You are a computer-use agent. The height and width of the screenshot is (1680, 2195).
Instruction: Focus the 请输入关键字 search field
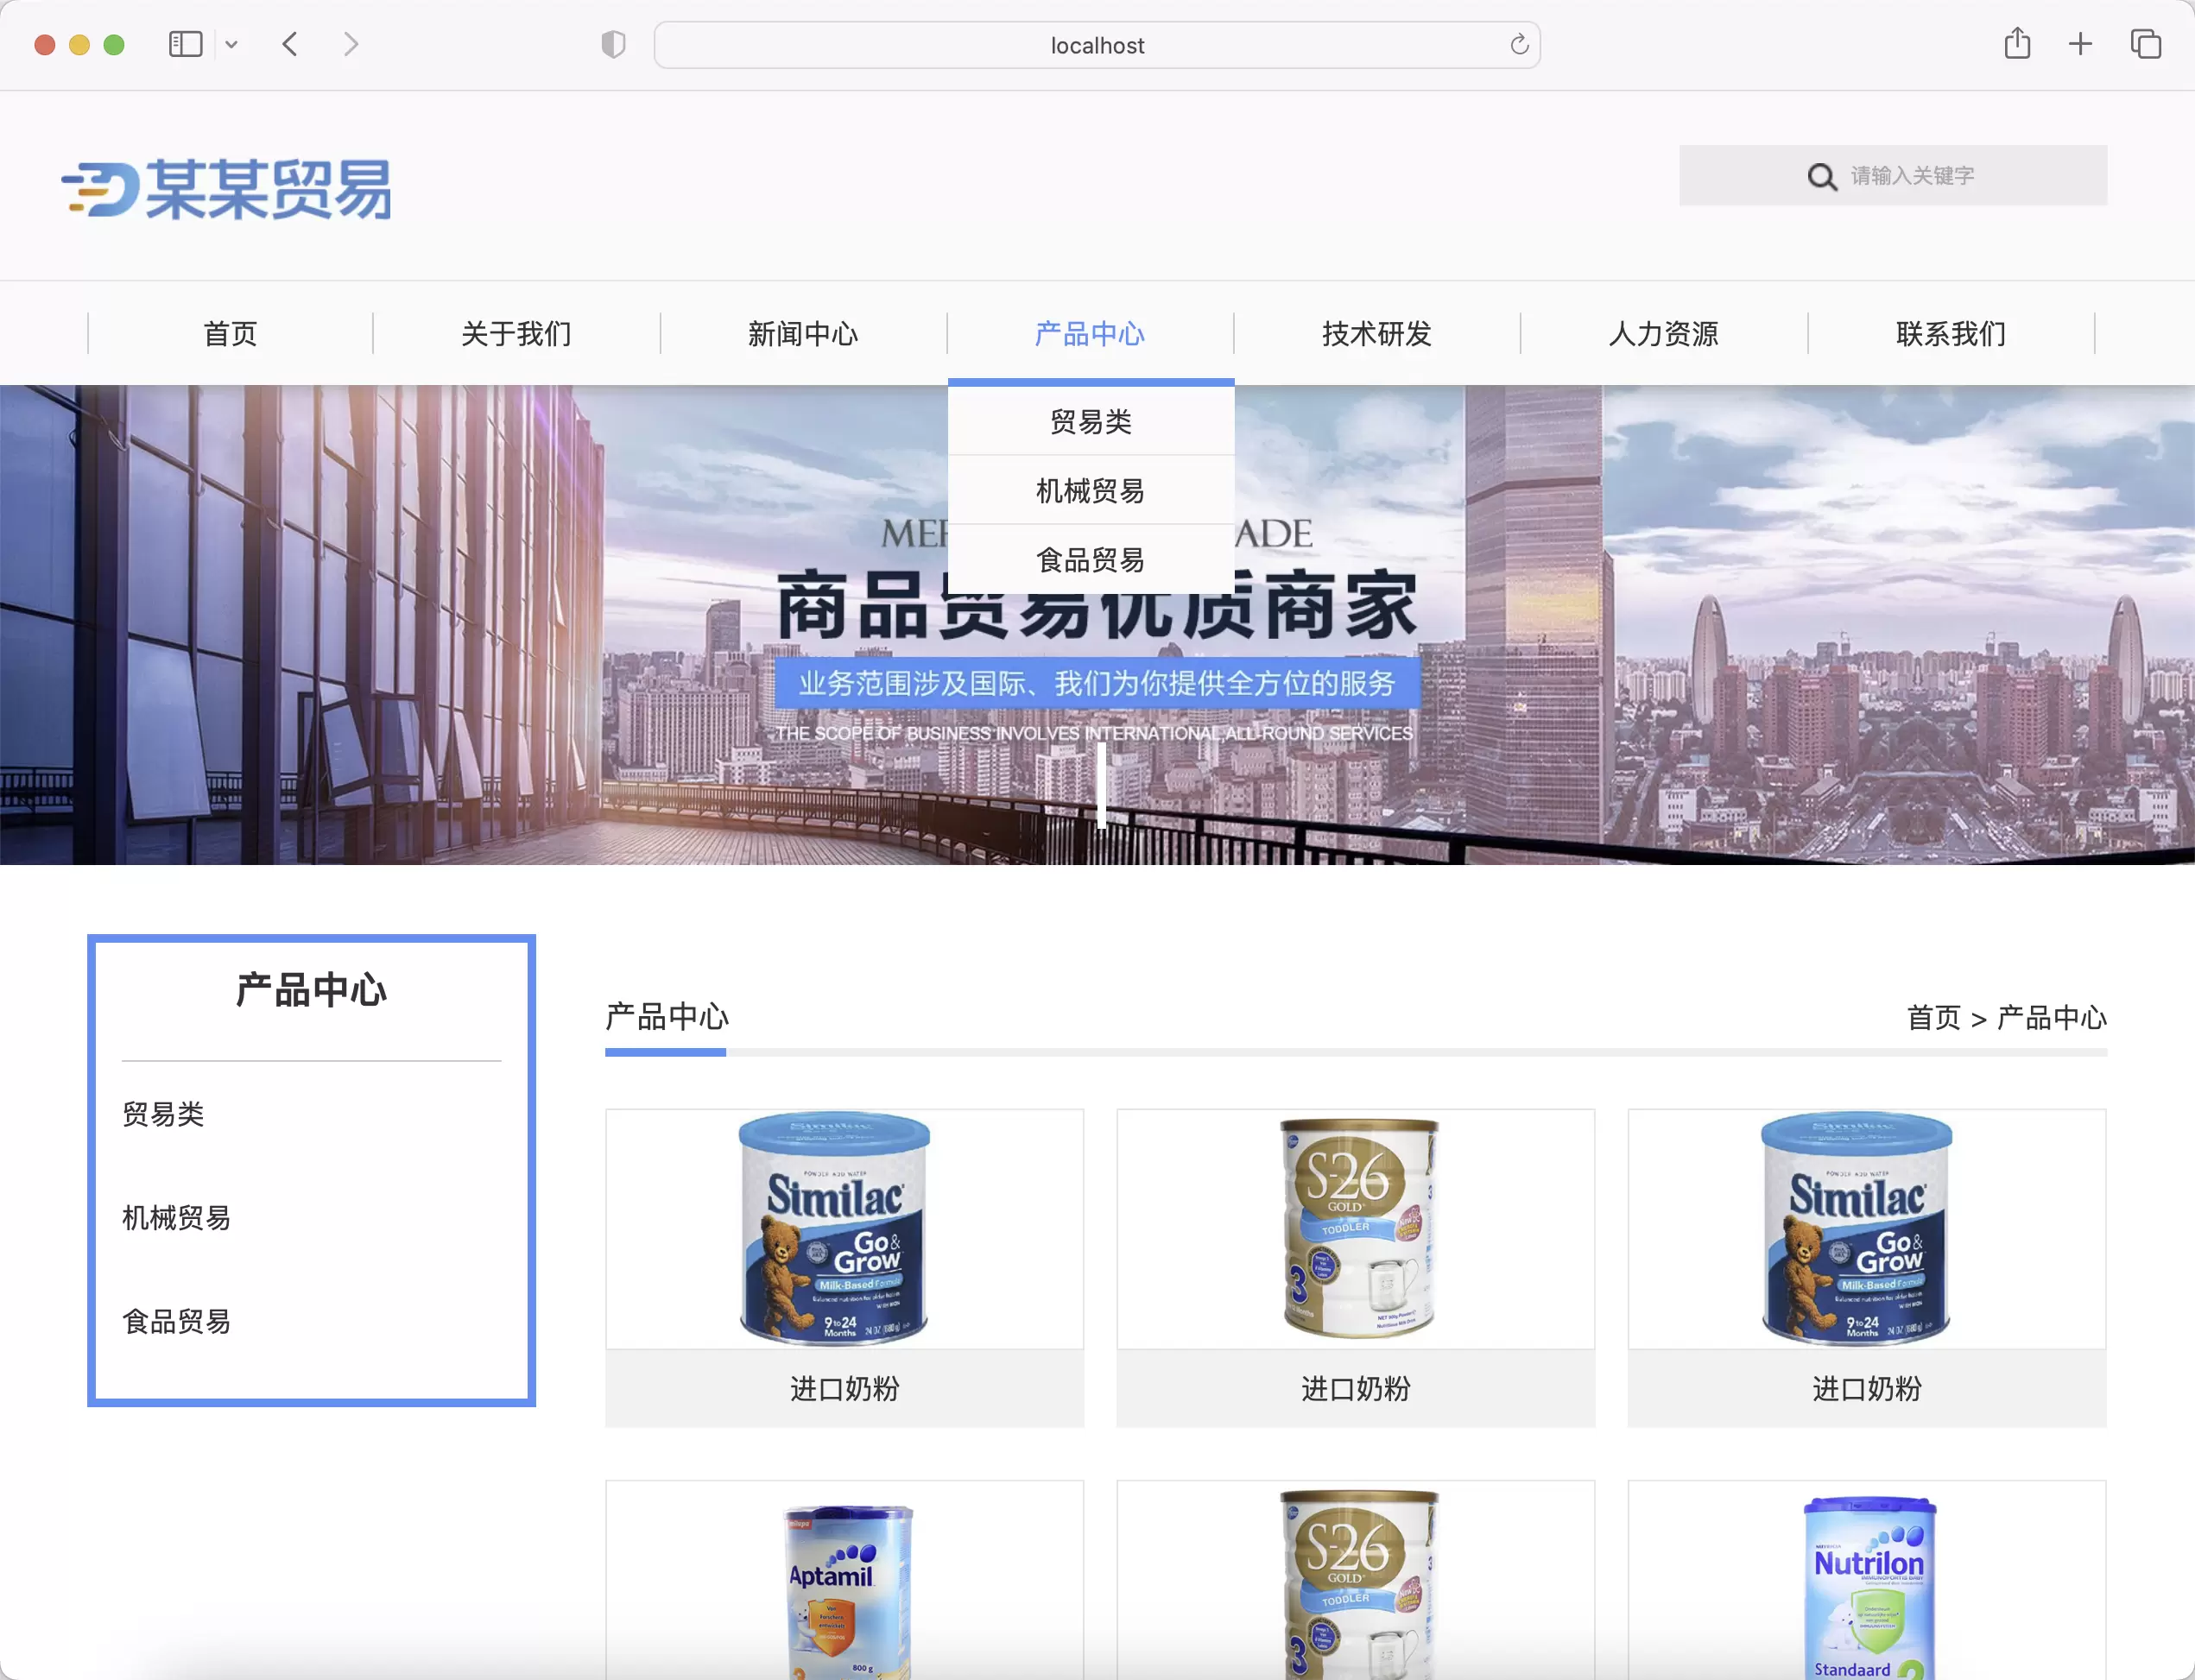(1893, 175)
